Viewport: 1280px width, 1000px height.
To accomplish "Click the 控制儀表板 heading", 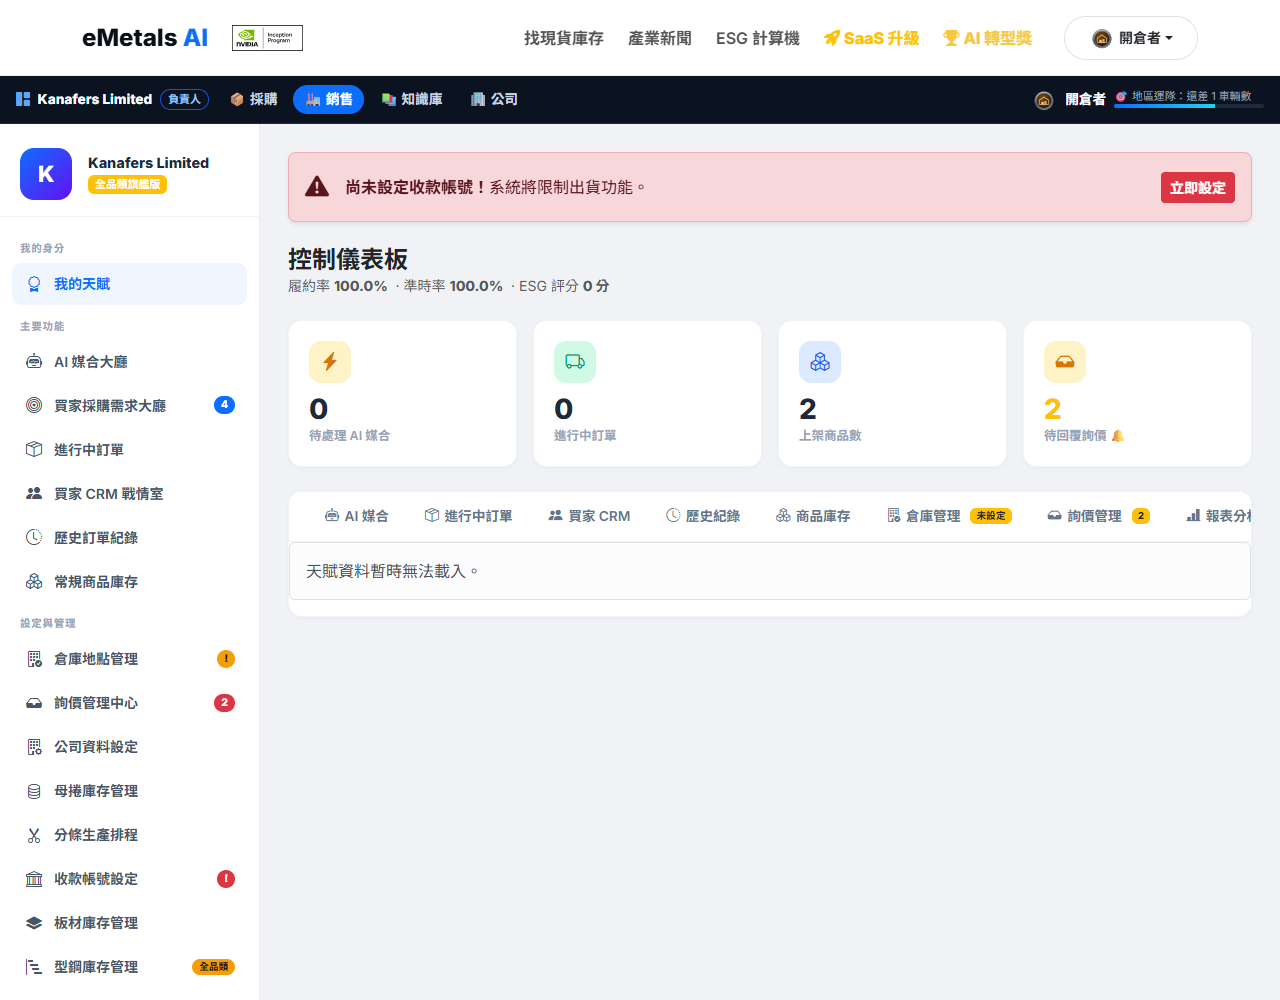I will [x=348, y=259].
